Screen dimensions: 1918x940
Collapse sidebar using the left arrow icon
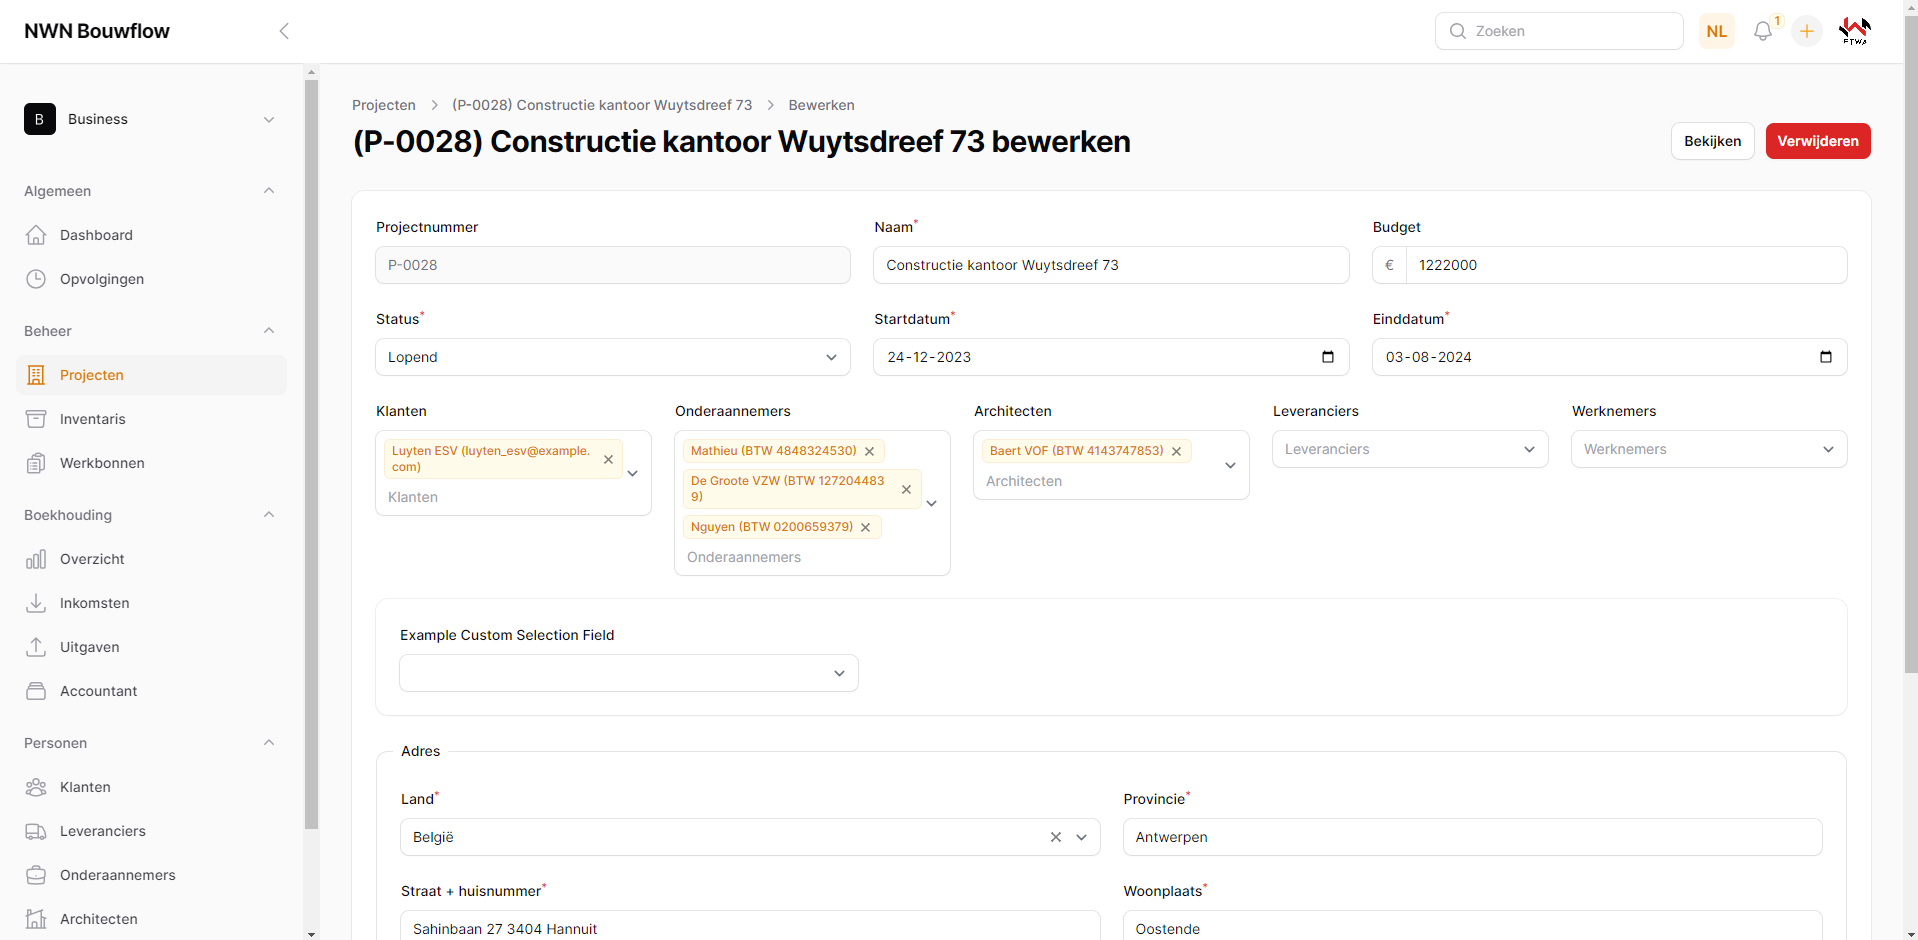(x=284, y=31)
